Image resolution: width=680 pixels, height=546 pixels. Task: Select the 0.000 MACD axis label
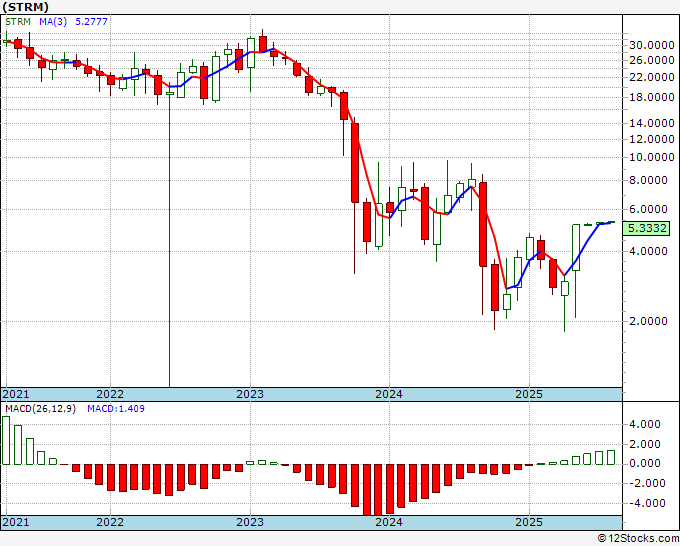645,463
